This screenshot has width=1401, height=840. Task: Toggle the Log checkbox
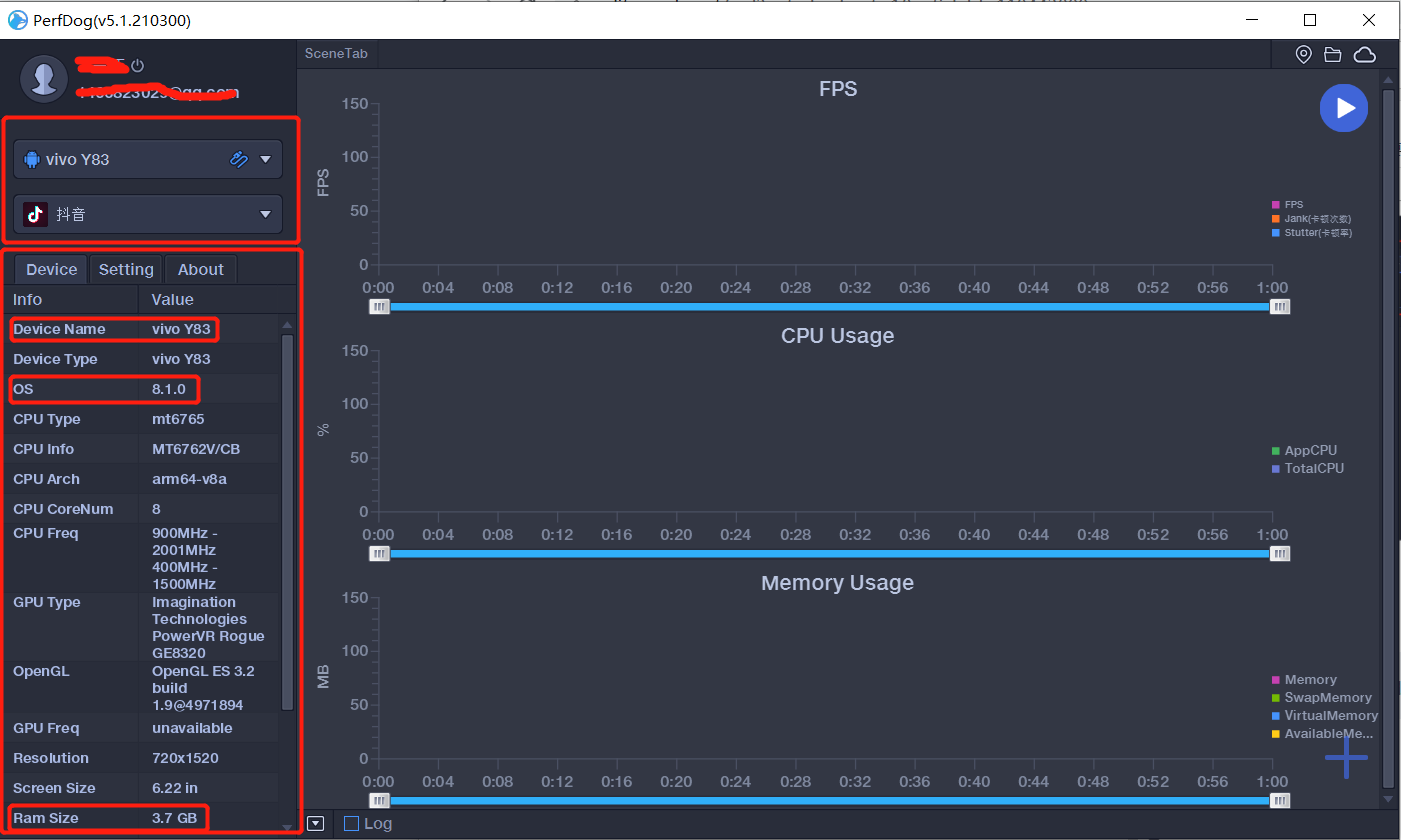351,824
